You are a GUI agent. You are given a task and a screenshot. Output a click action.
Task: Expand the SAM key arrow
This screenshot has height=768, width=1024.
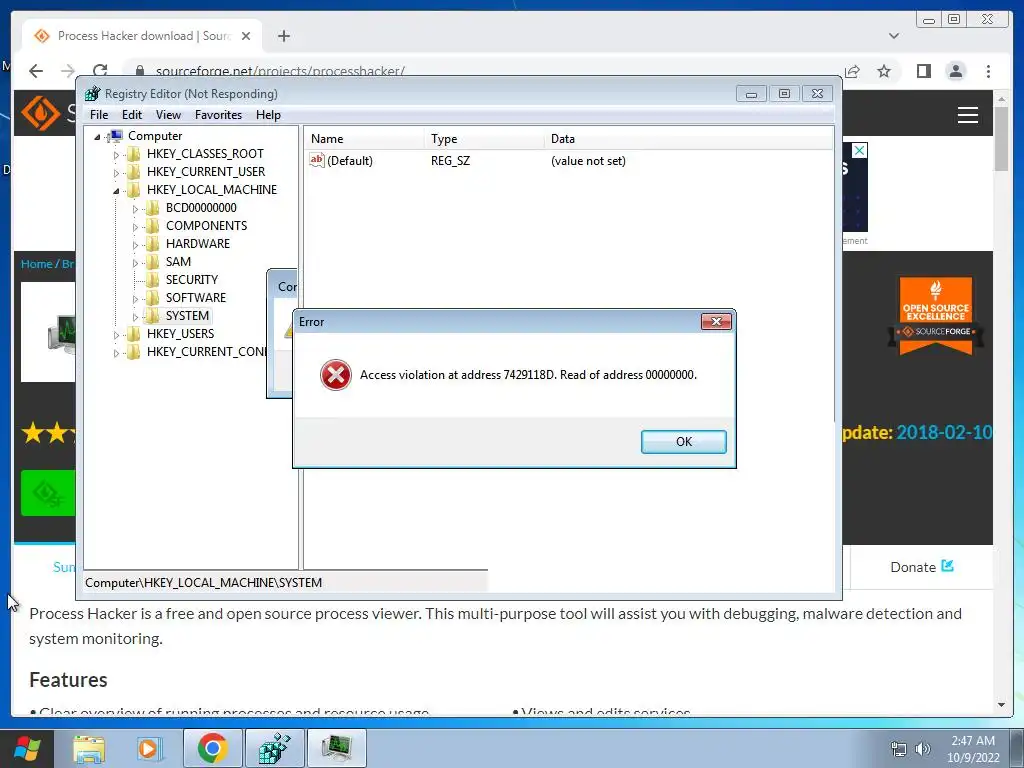point(135,263)
